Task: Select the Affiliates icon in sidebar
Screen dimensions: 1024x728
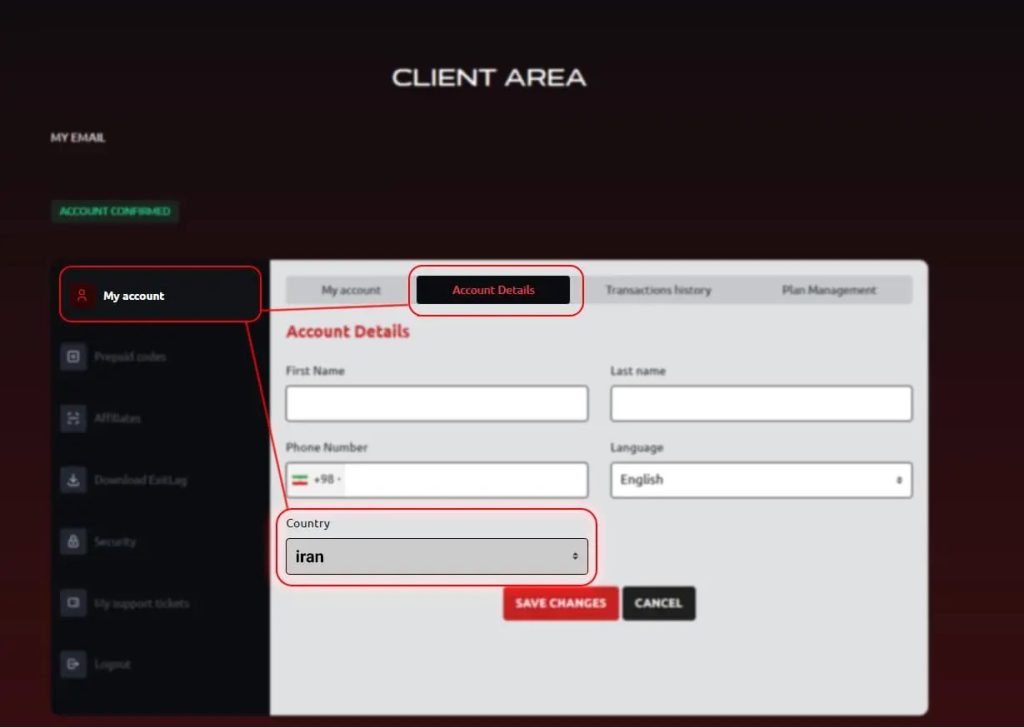Action: coord(73,418)
